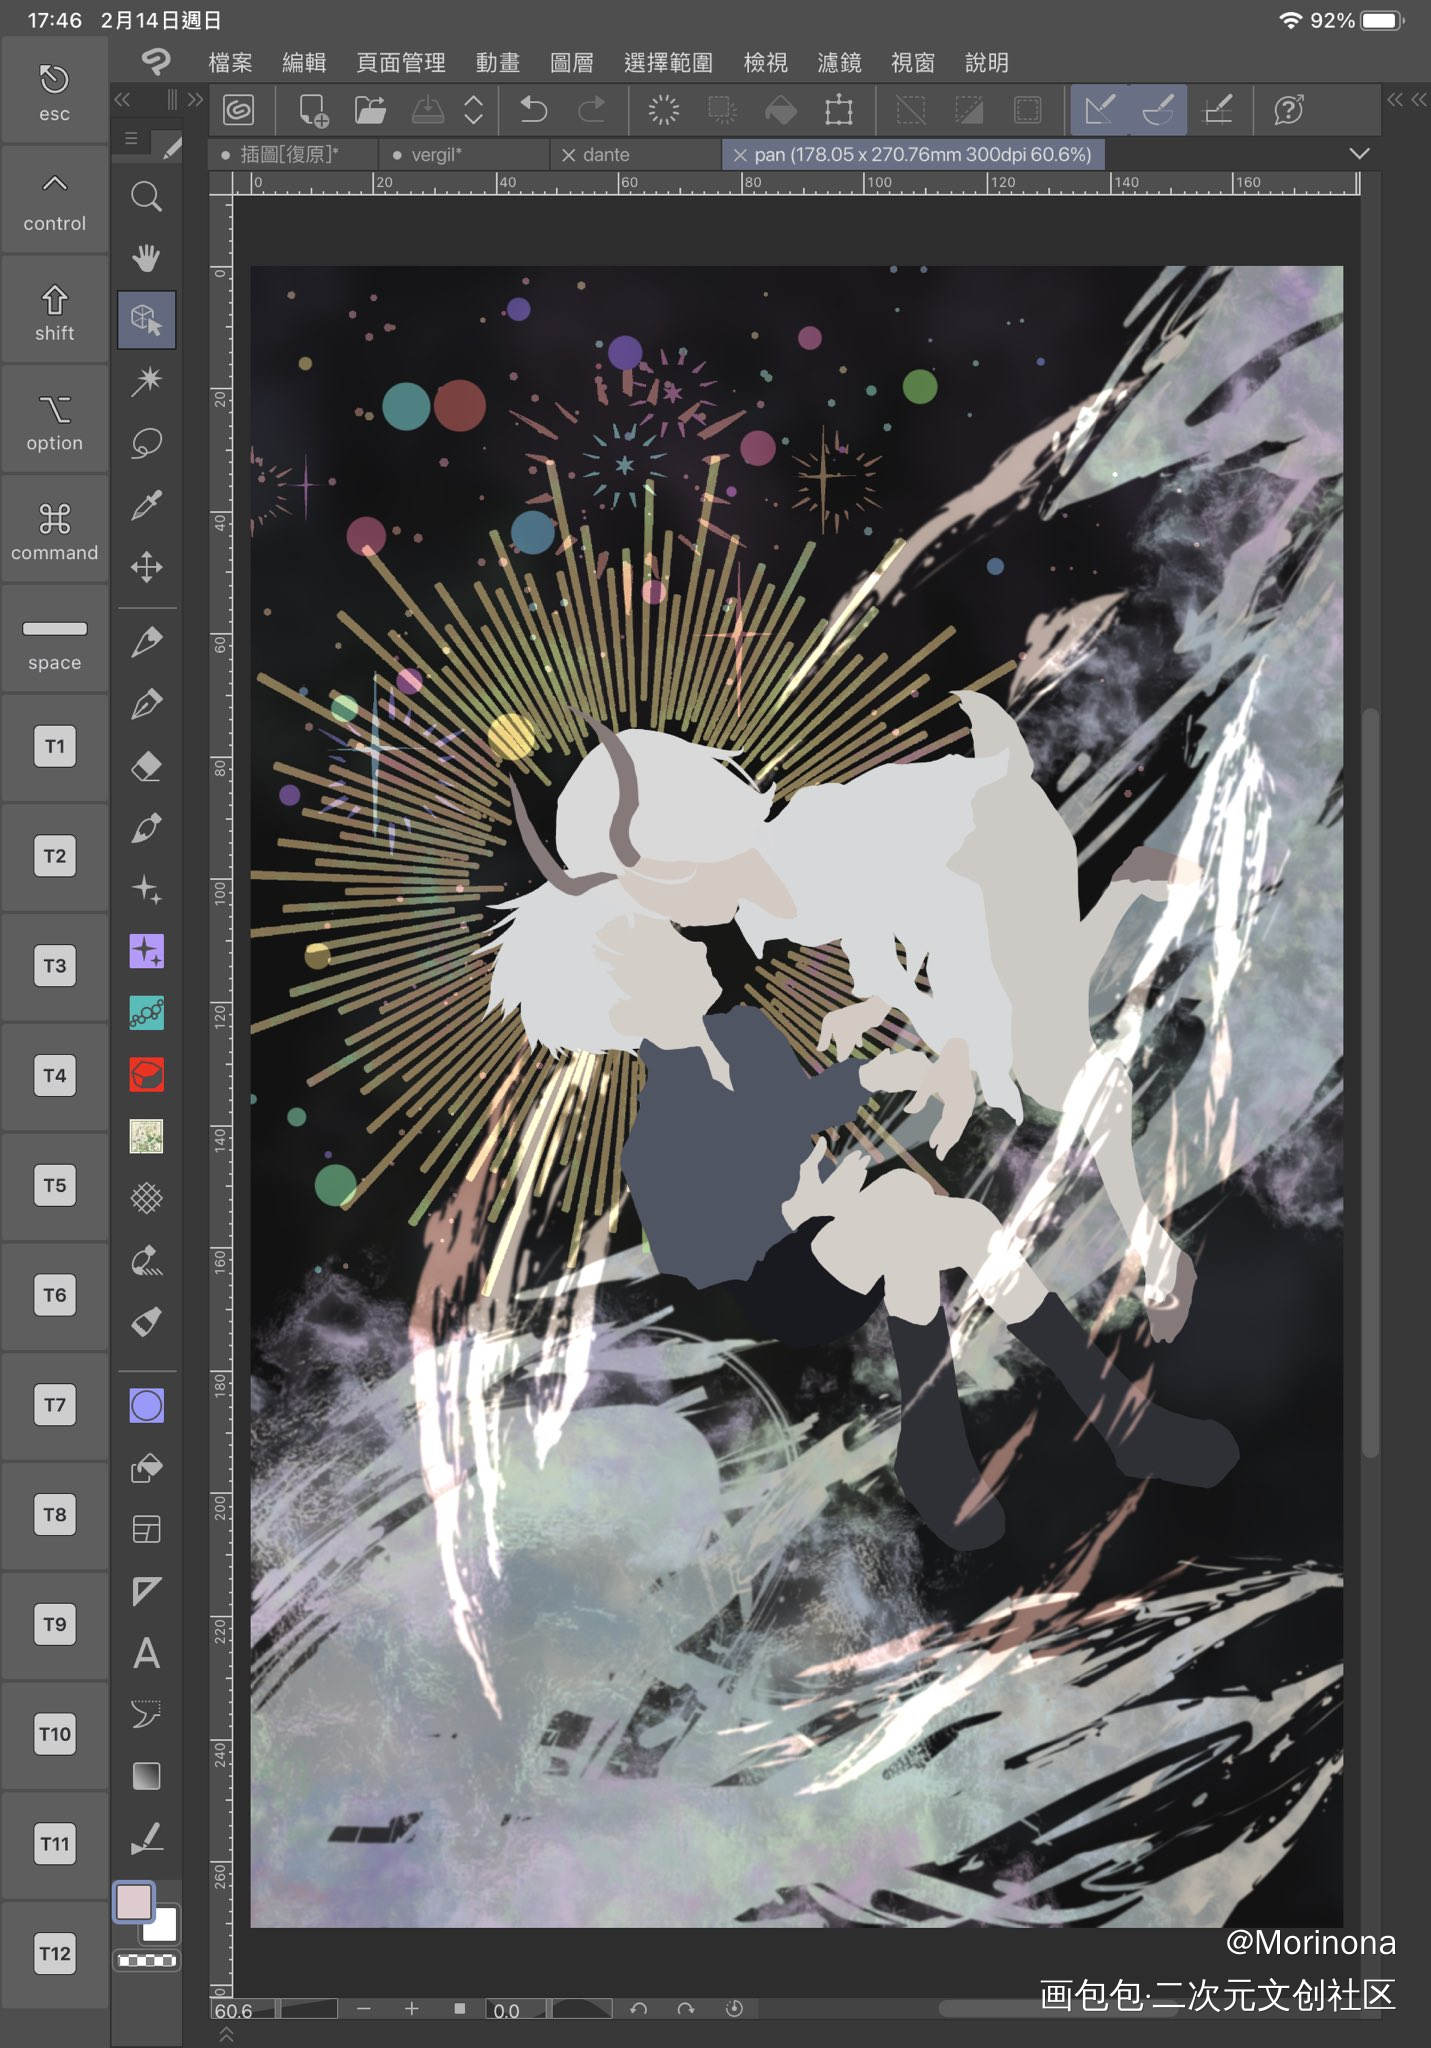The width and height of the screenshot is (1431, 2048).
Task: Tap the T5 shortcut key
Action: click(55, 1186)
